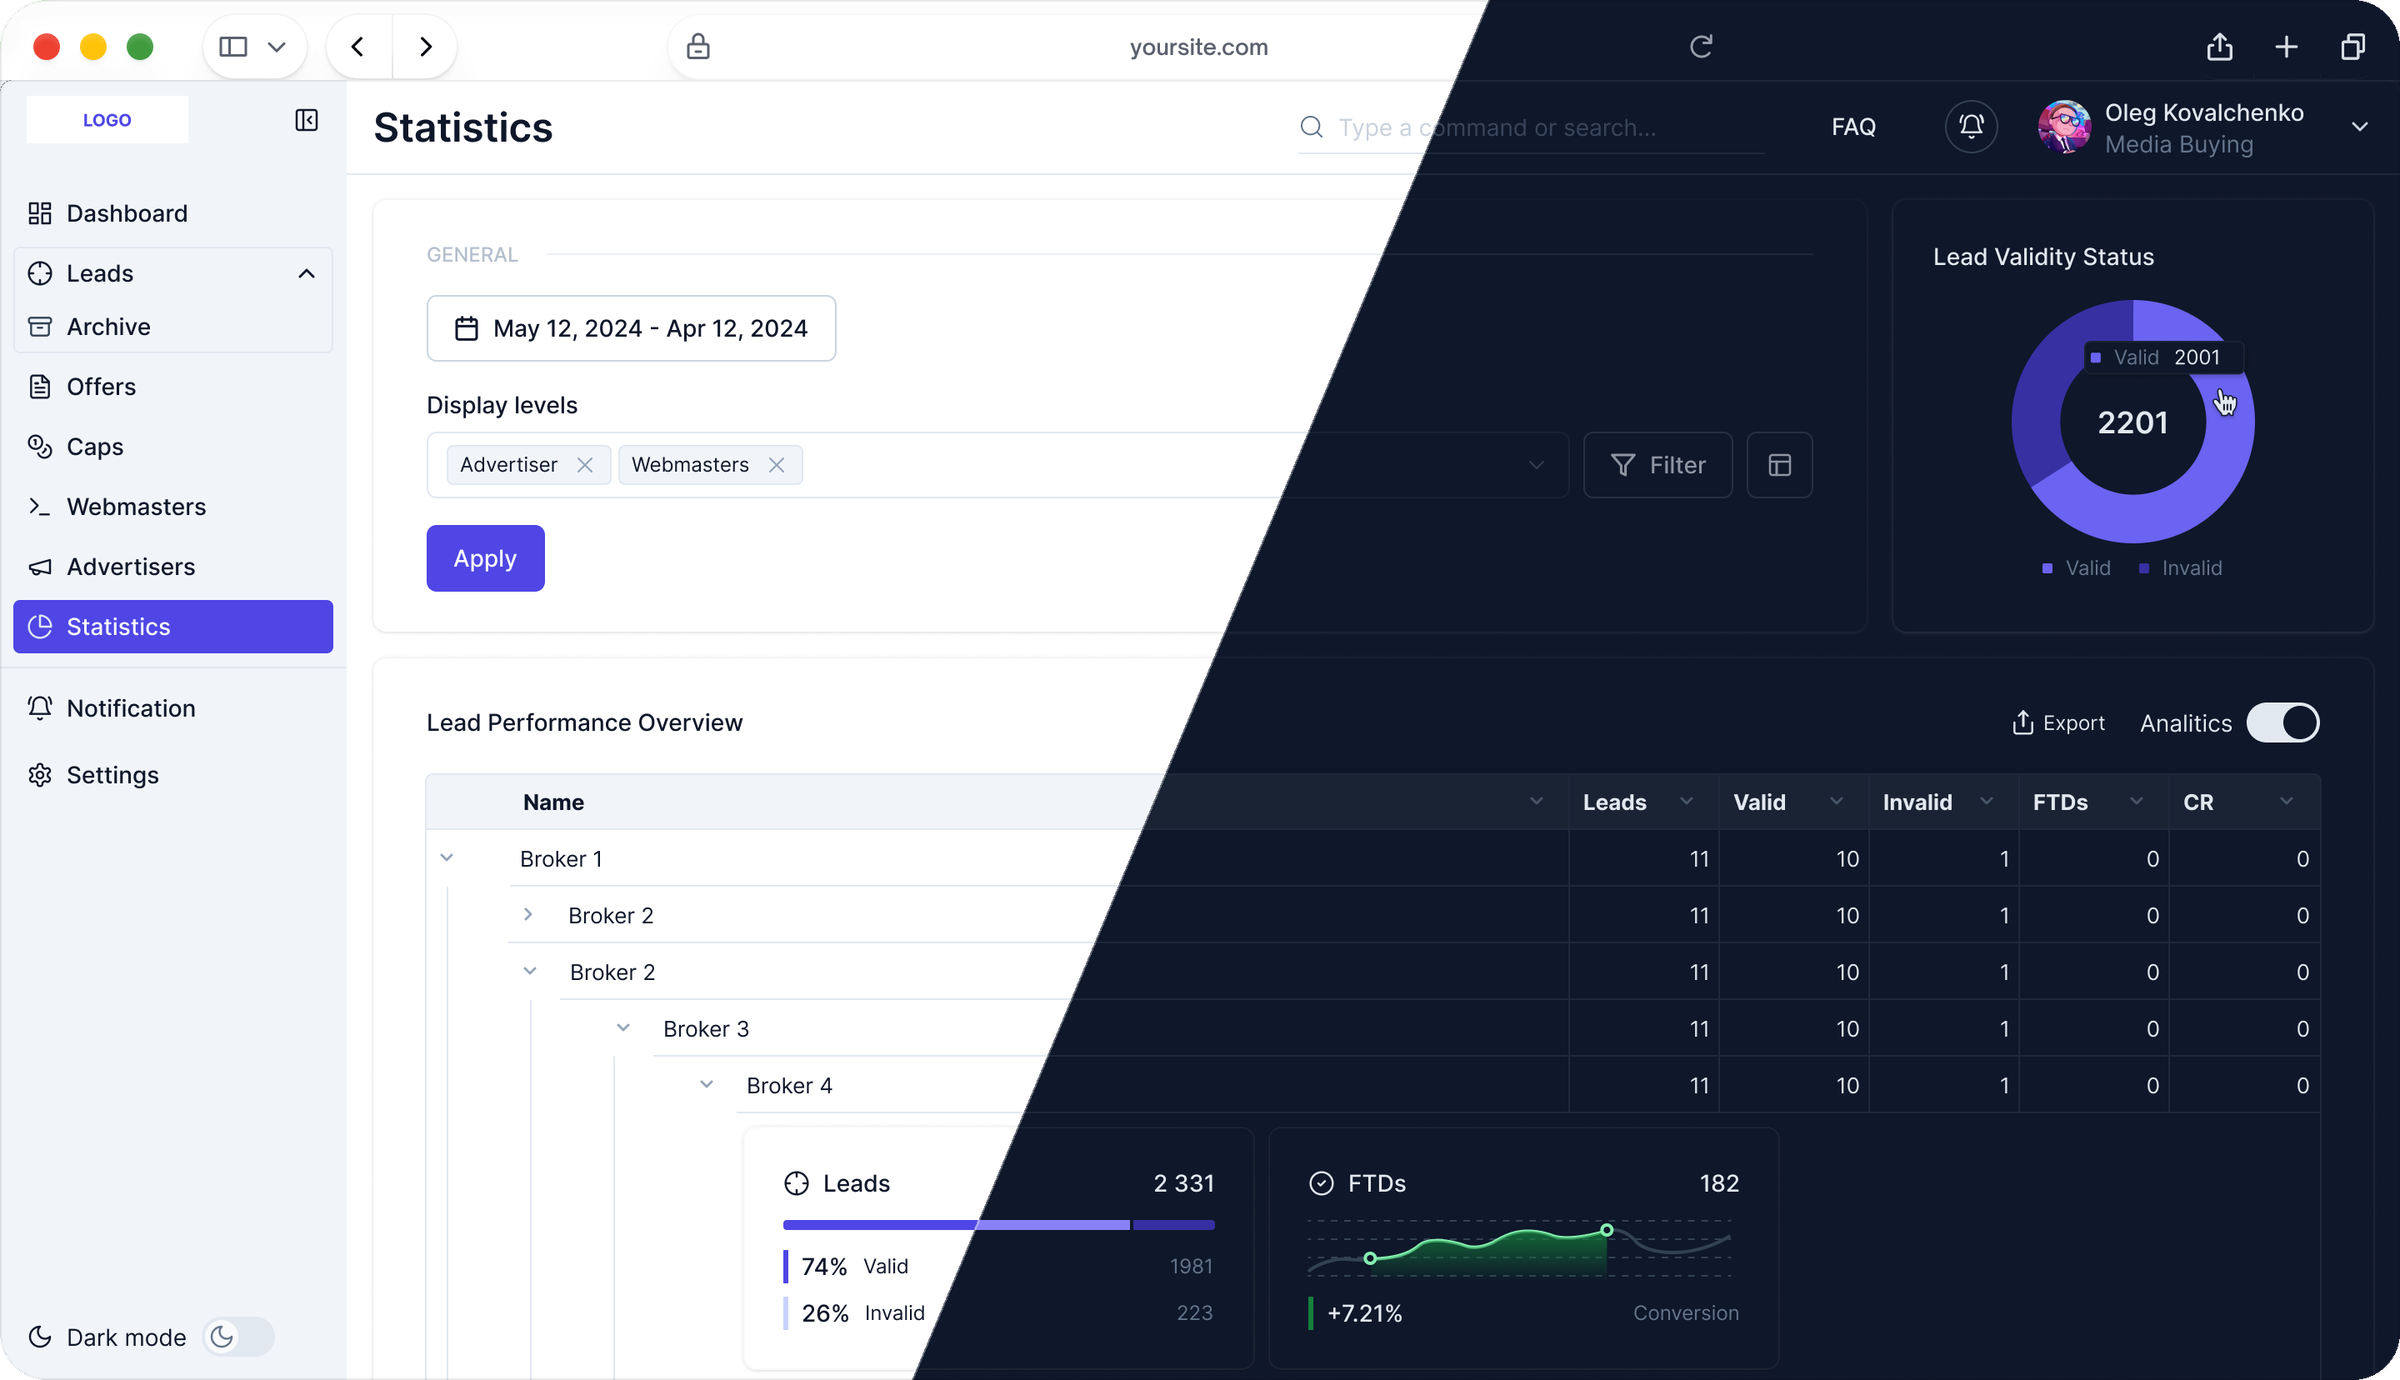Image resolution: width=2400 pixels, height=1380 pixels.
Task: Open a new tab with plus icon
Action: [2286, 47]
